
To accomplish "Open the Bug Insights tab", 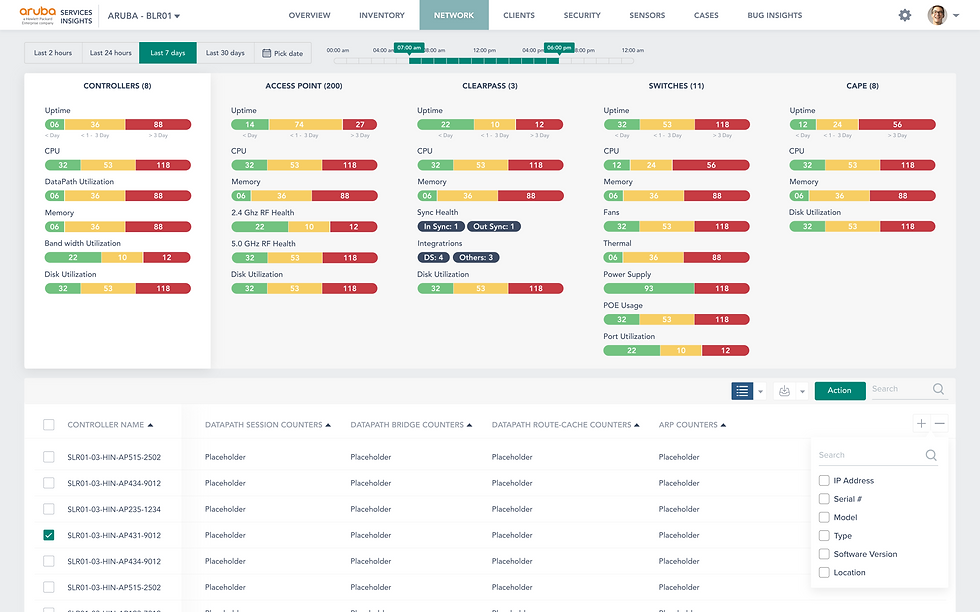I will 774,15.
